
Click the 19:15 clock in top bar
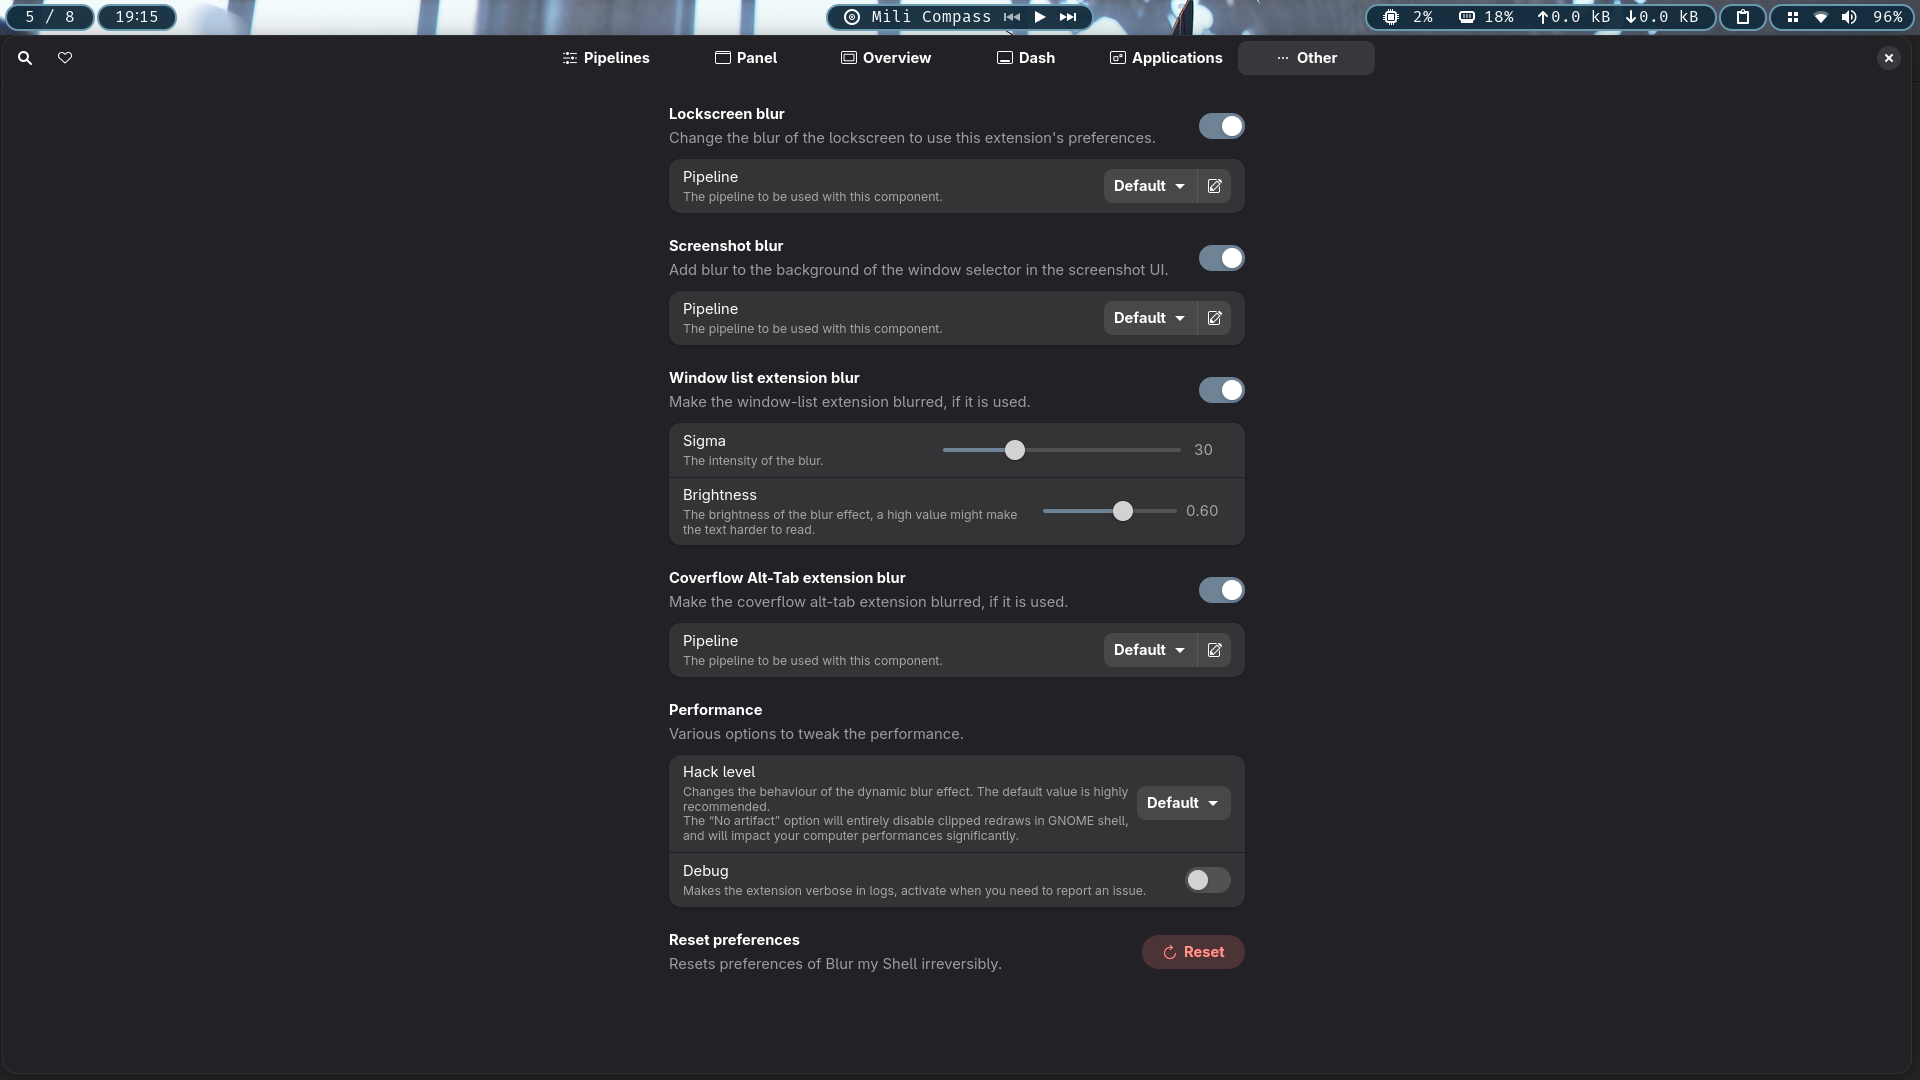[x=136, y=17]
